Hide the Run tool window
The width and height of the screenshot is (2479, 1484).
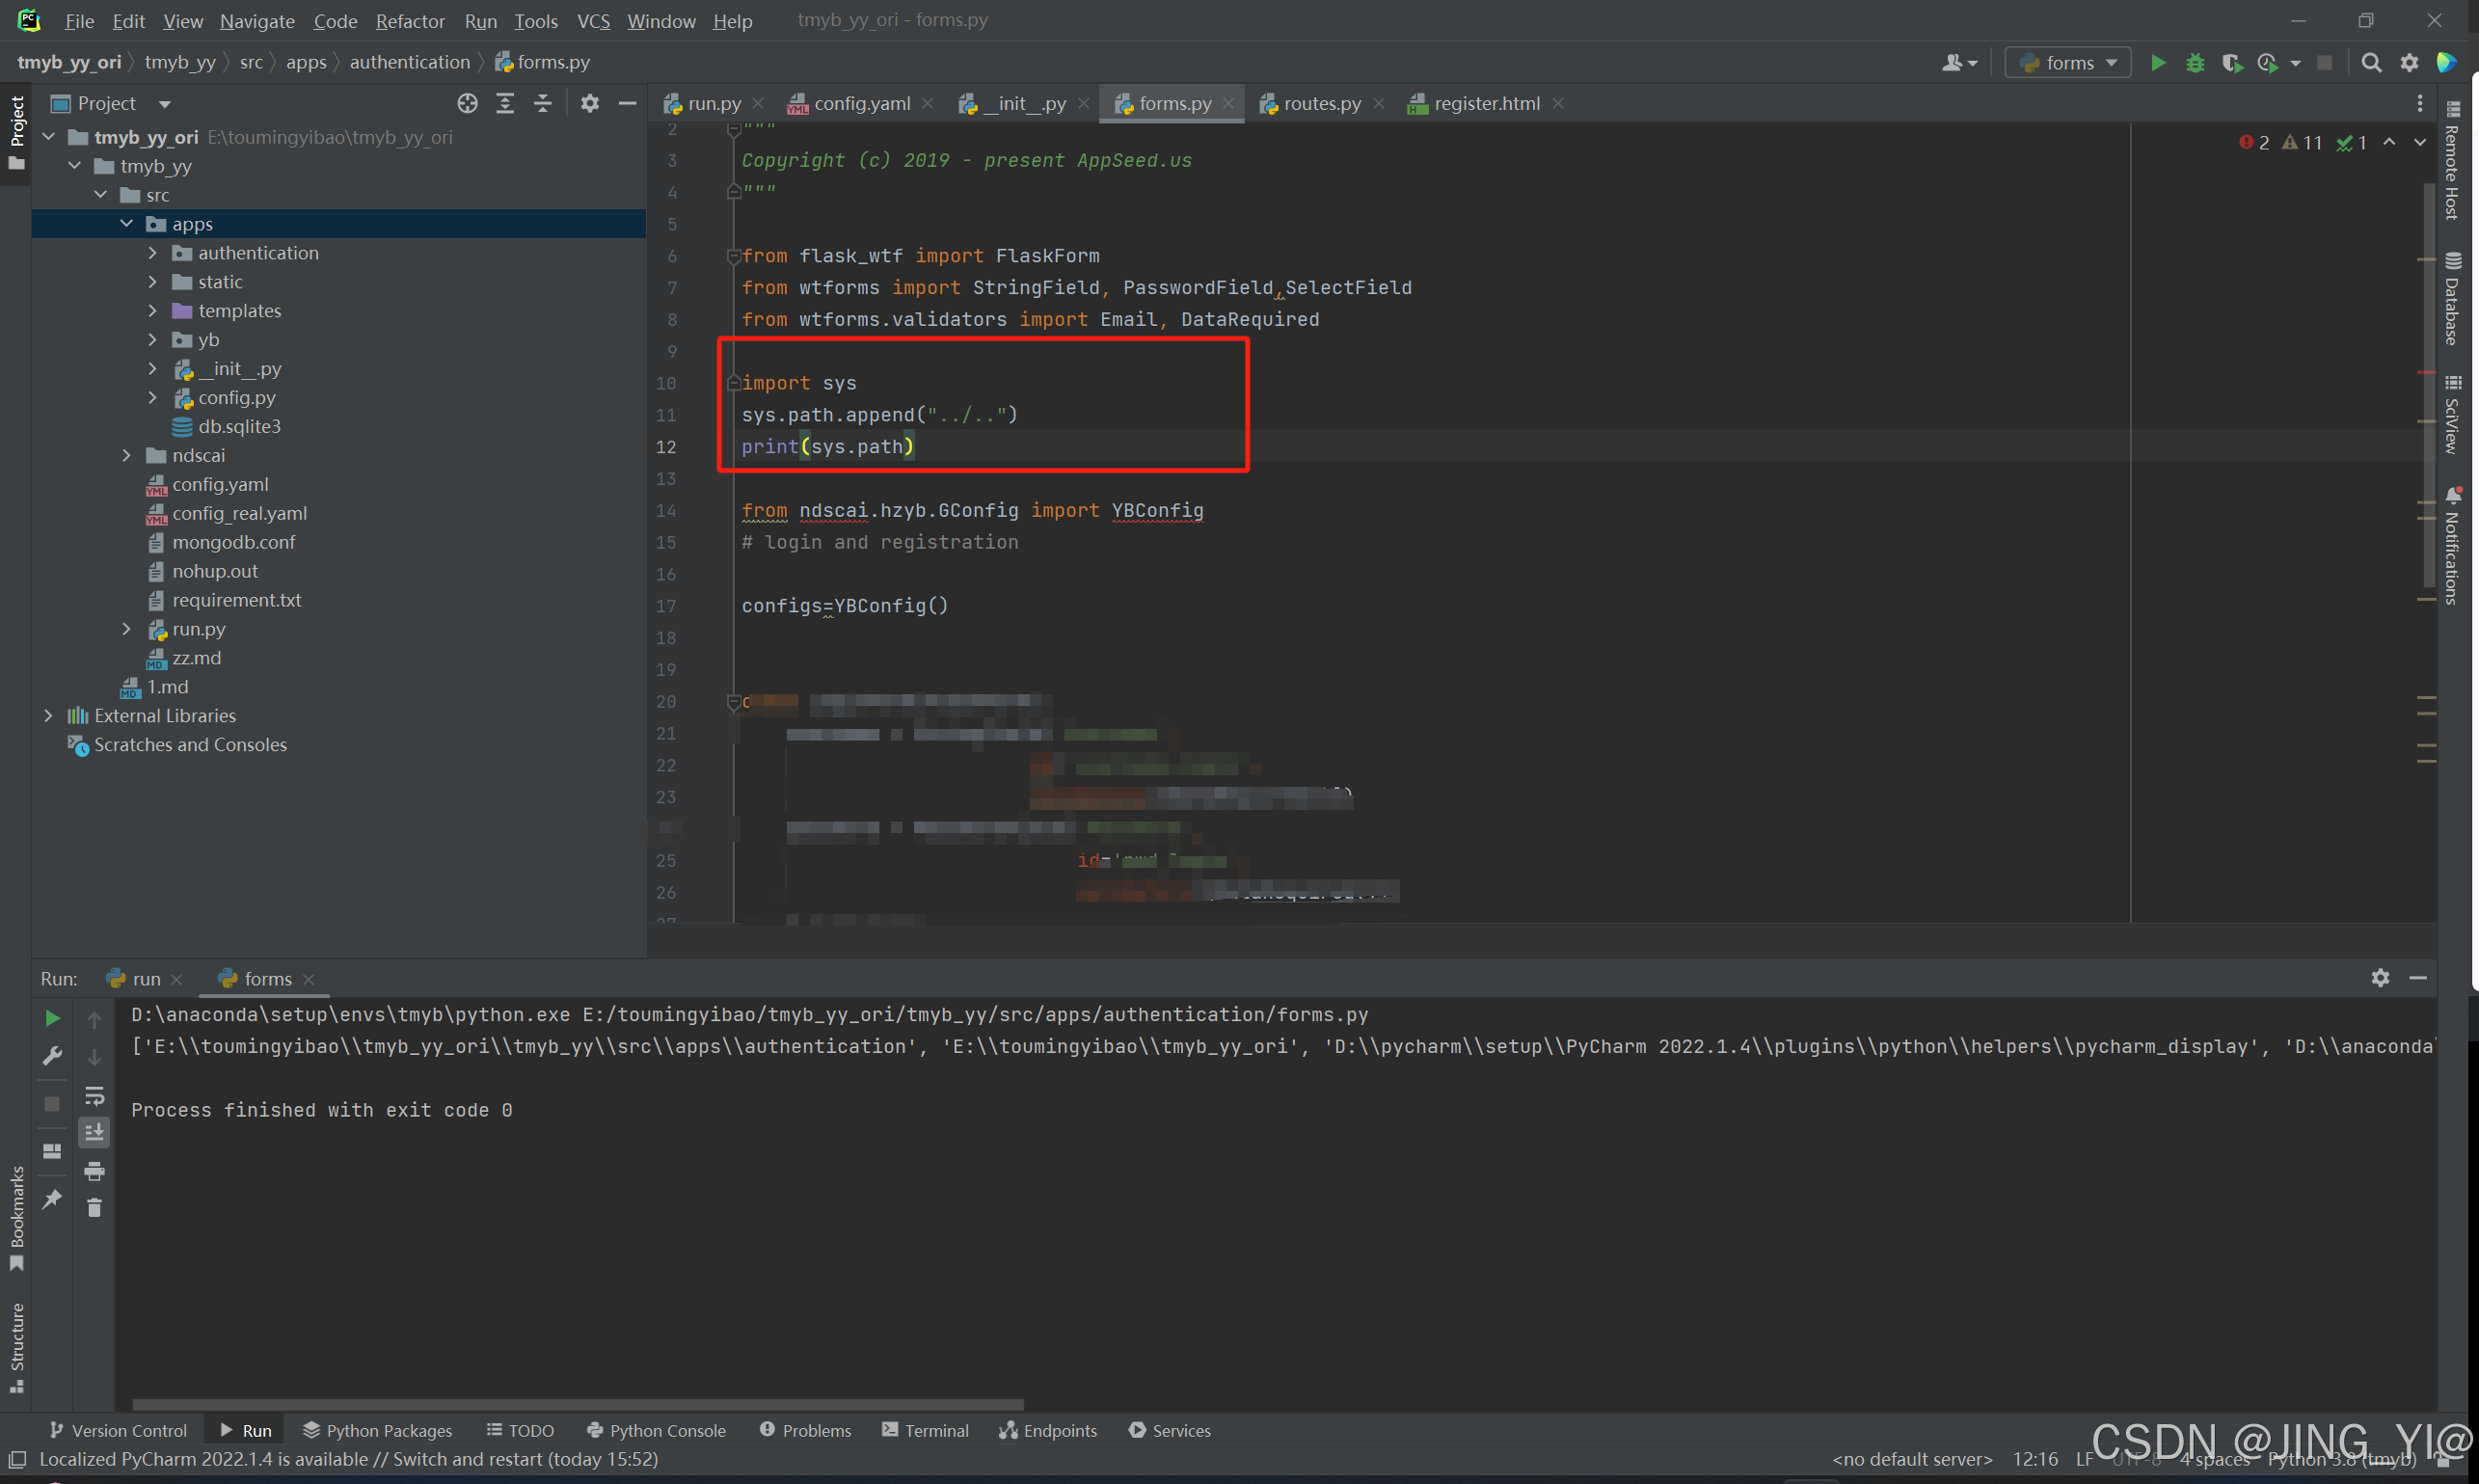point(2418,977)
